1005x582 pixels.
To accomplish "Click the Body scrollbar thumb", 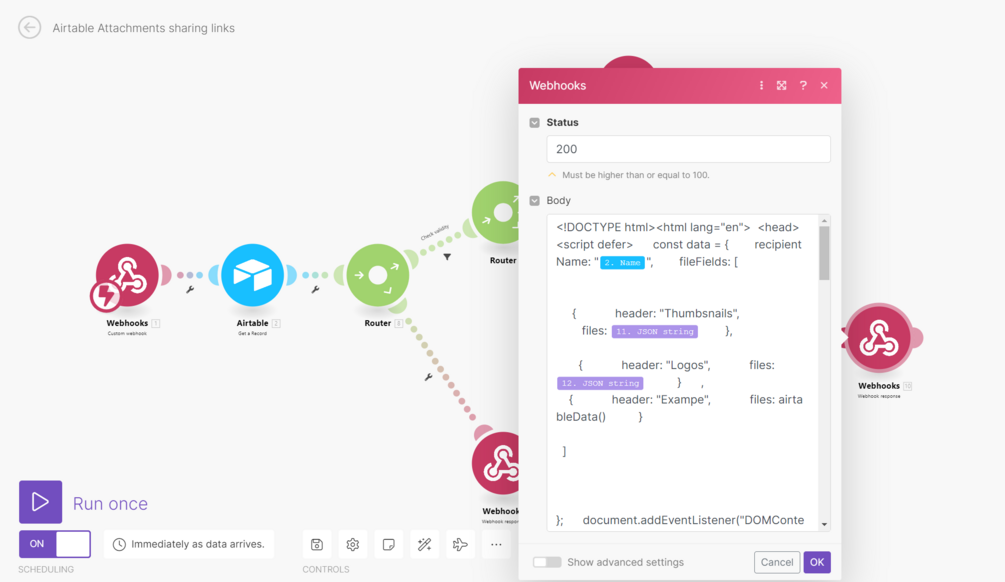I will 824,253.
